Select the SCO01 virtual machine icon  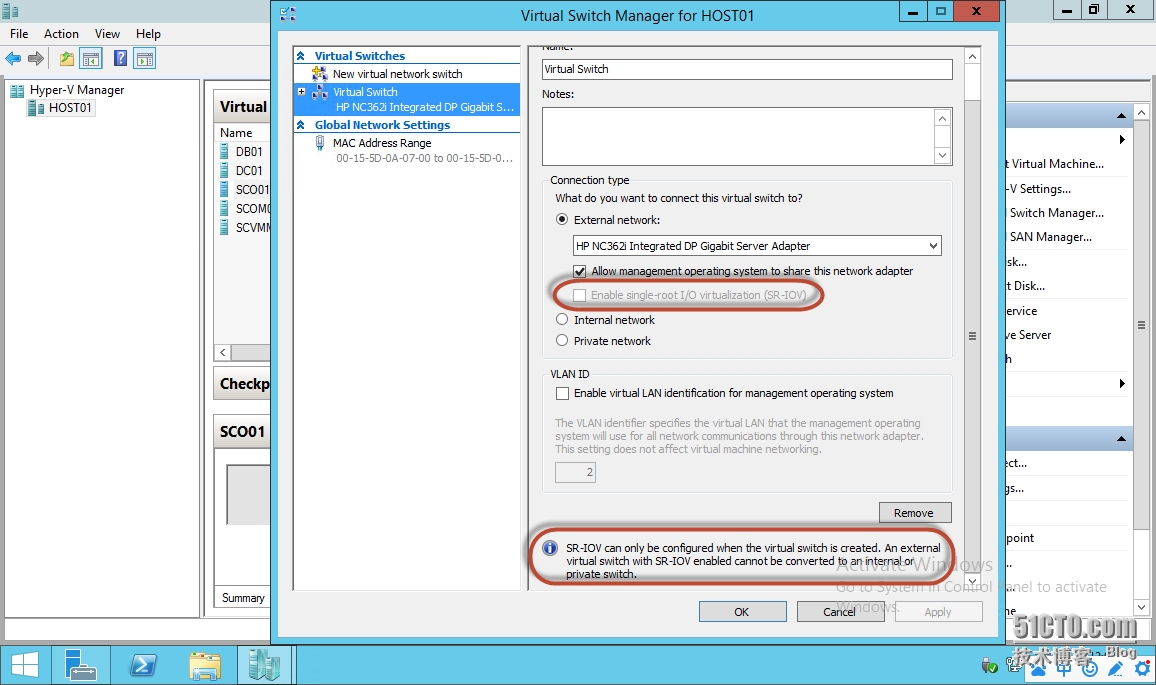coord(224,189)
